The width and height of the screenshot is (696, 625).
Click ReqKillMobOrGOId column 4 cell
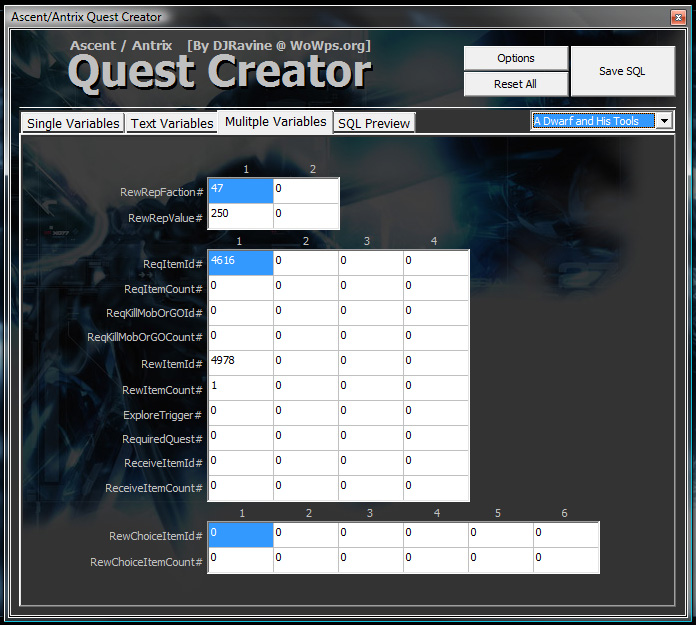pyautogui.click(x=436, y=313)
